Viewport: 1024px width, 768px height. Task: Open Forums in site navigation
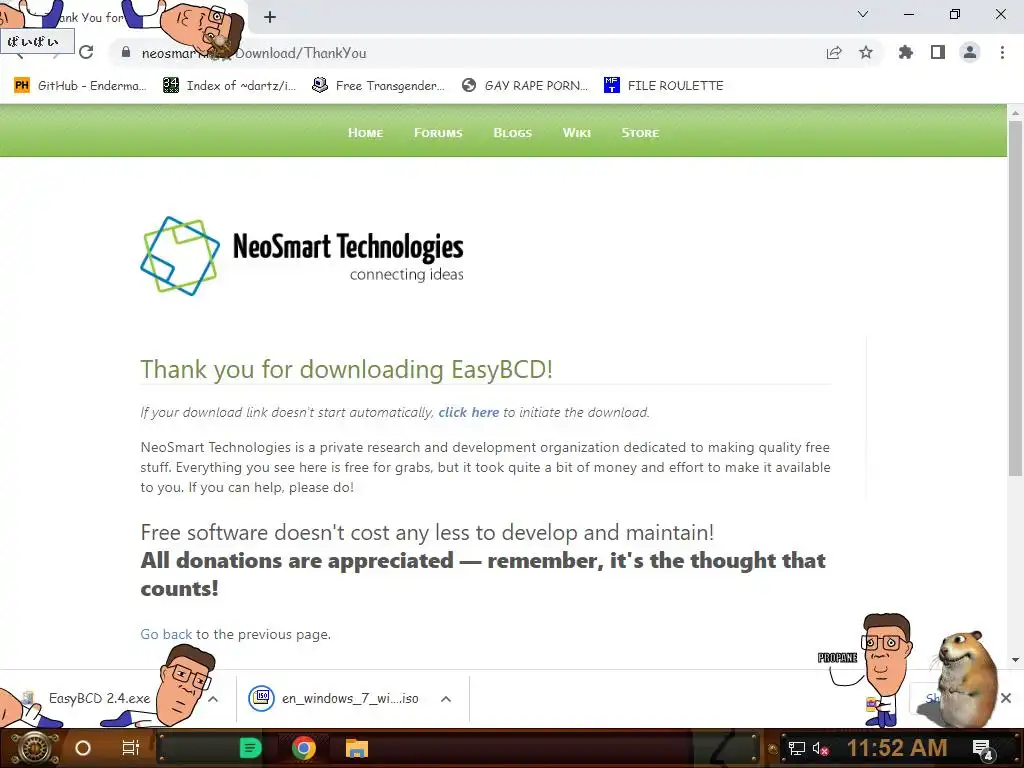438,133
